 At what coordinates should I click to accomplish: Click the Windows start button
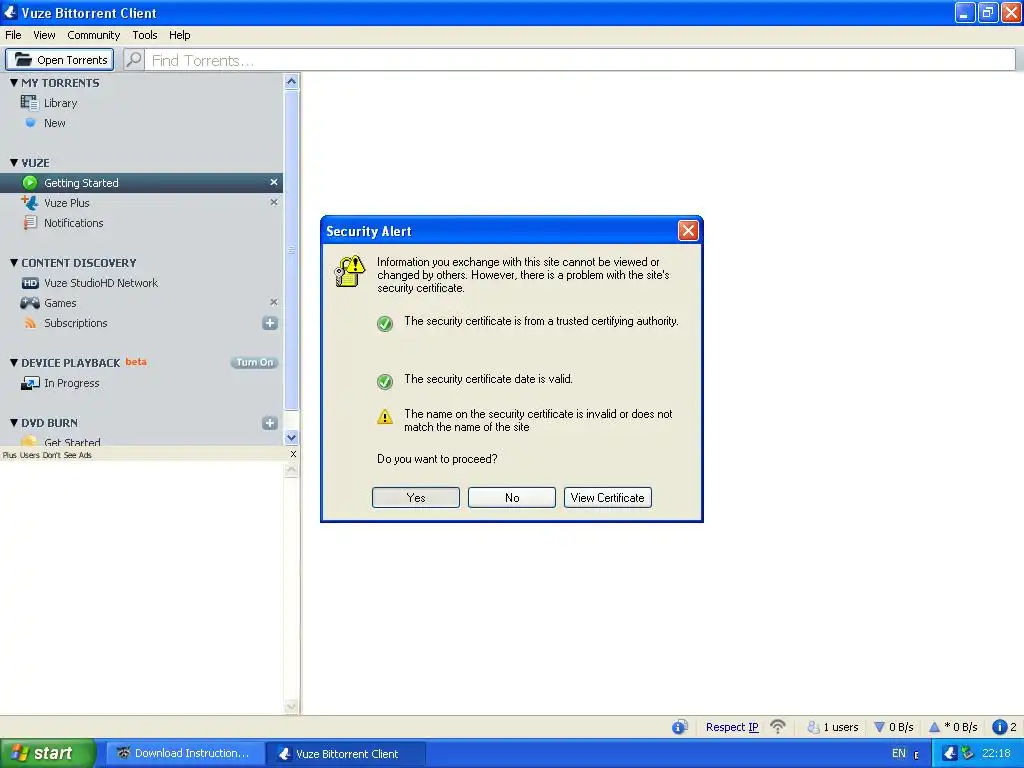coord(47,753)
